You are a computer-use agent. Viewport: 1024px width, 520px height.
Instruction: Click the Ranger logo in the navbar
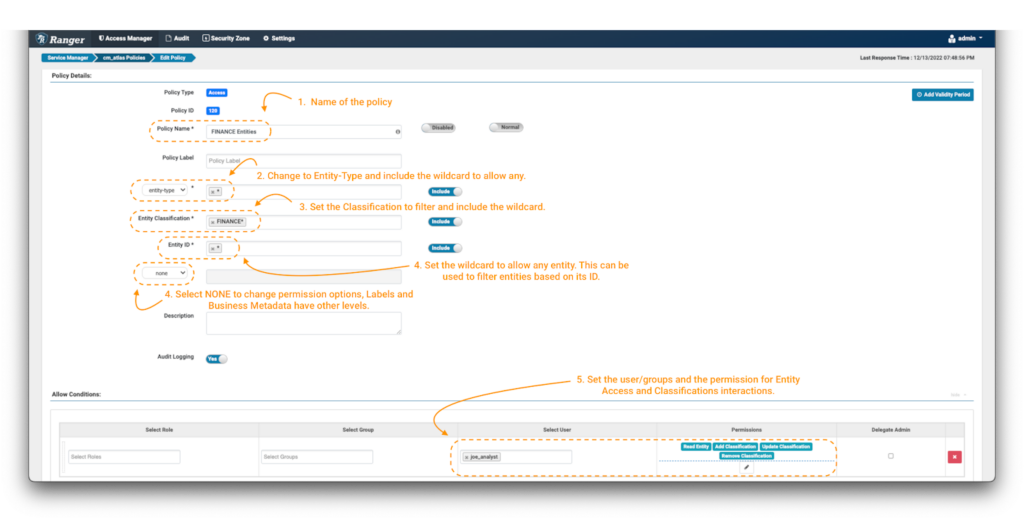point(61,39)
